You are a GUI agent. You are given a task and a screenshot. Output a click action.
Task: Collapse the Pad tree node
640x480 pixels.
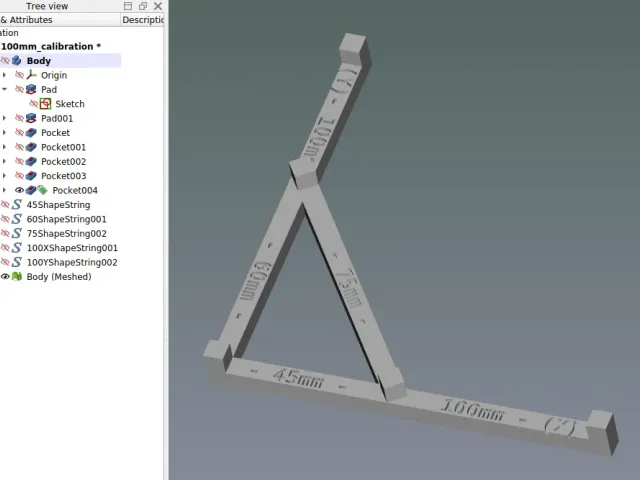pyautogui.click(x=4, y=89)
